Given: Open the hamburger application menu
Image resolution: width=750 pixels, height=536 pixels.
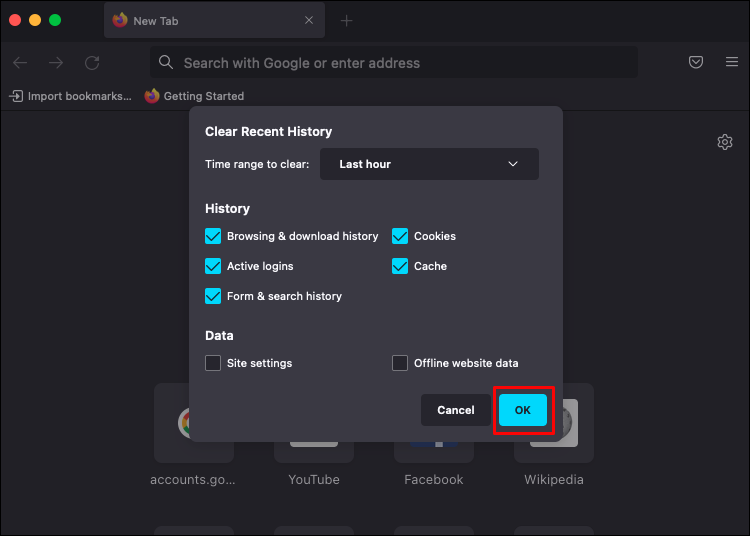Looking at the screenshot, I should [731, 62].
